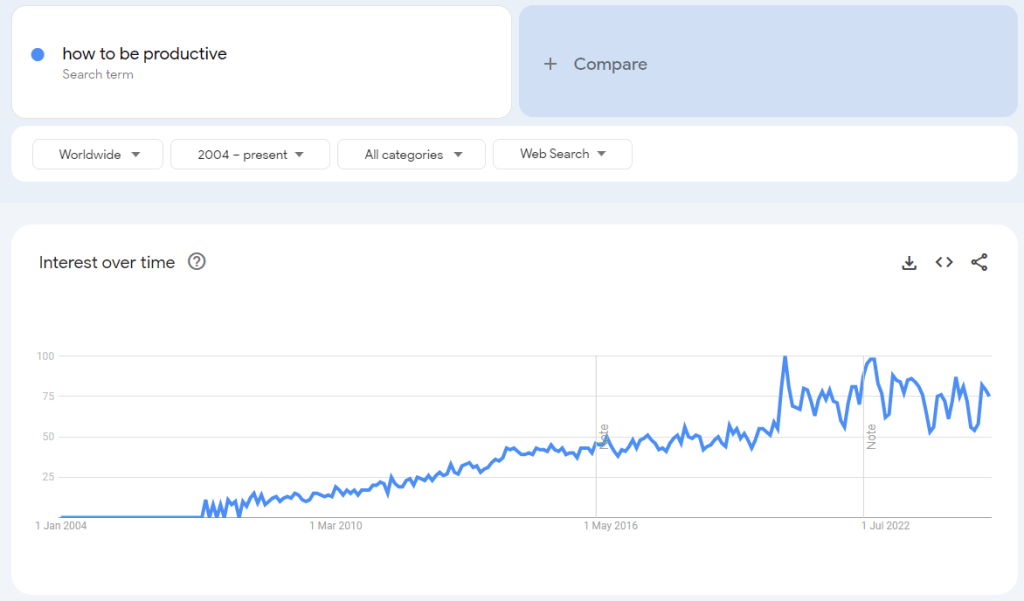1024x601 pixels.
Task: Edit the "how to be productive" search term
Action: tap(145, 54)
